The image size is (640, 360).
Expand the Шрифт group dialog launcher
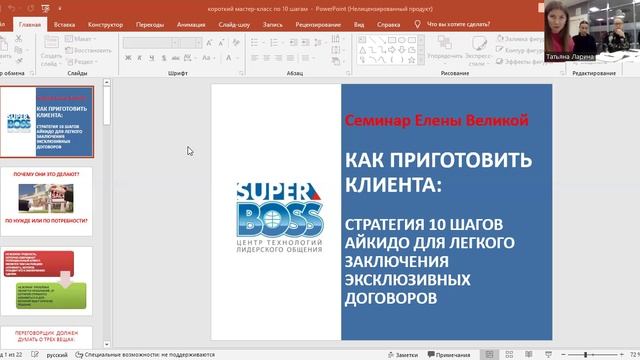click(x=241, y=73)
